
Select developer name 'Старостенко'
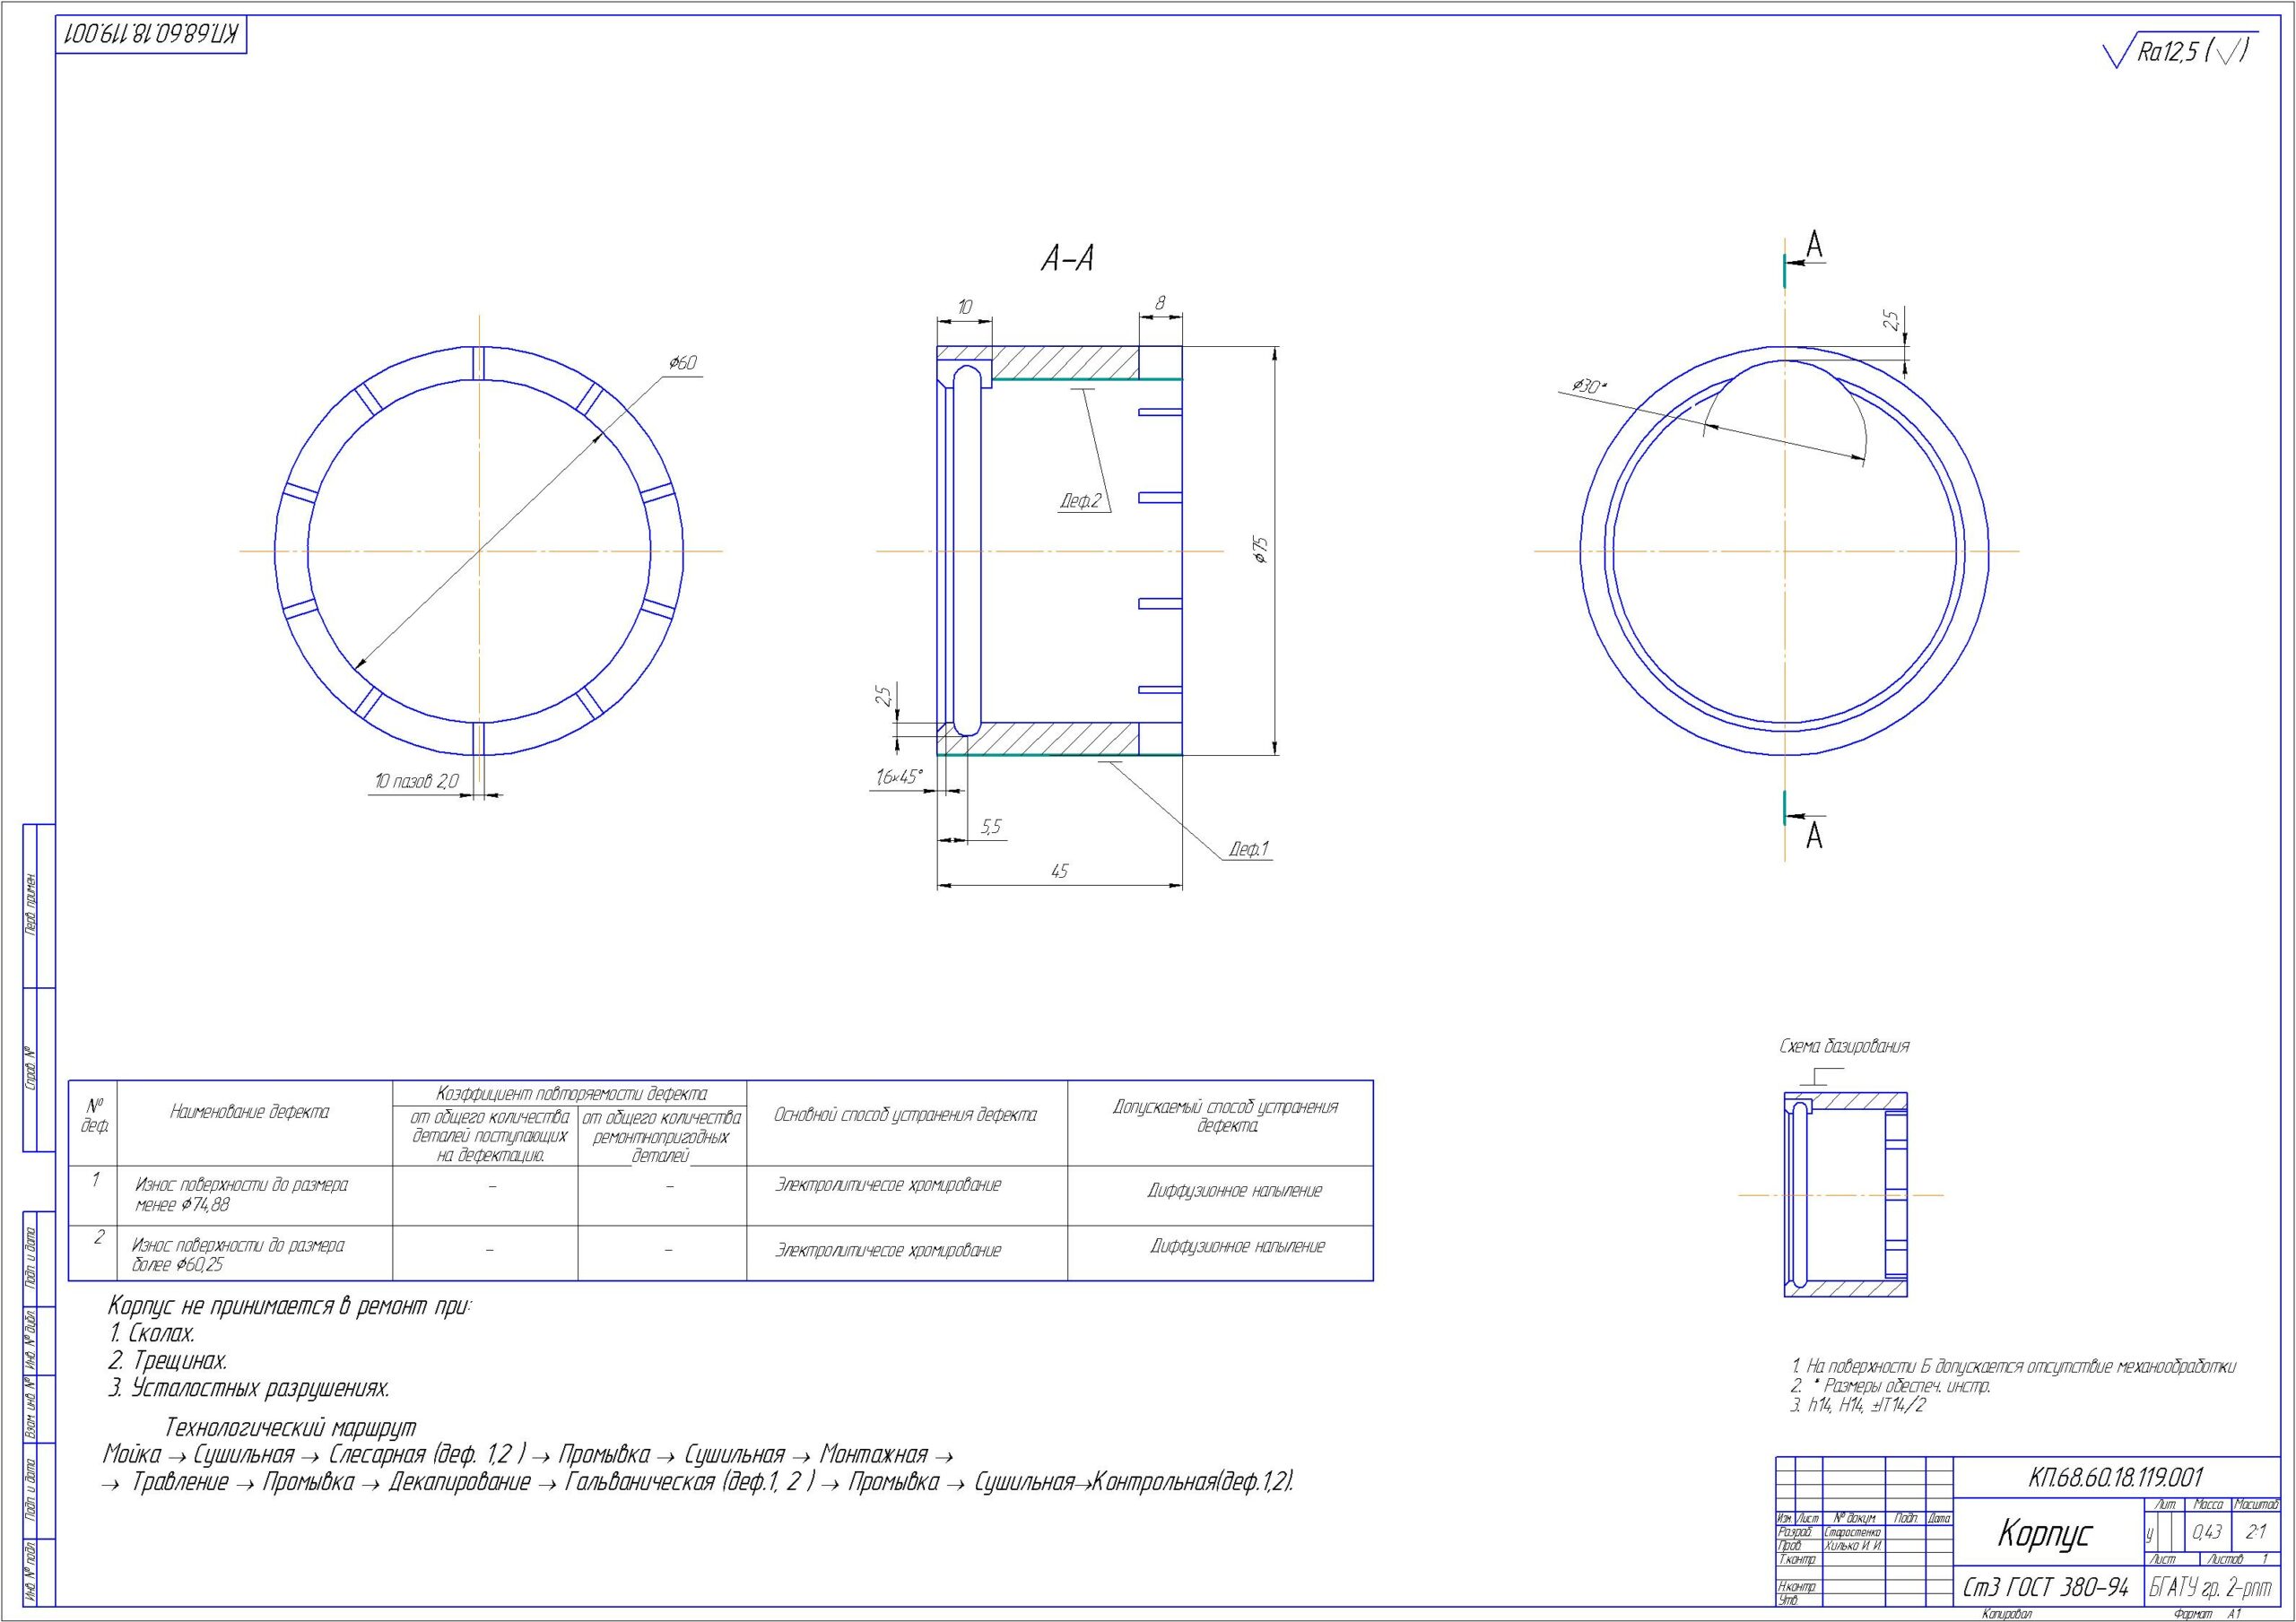click(1853, 1532)
